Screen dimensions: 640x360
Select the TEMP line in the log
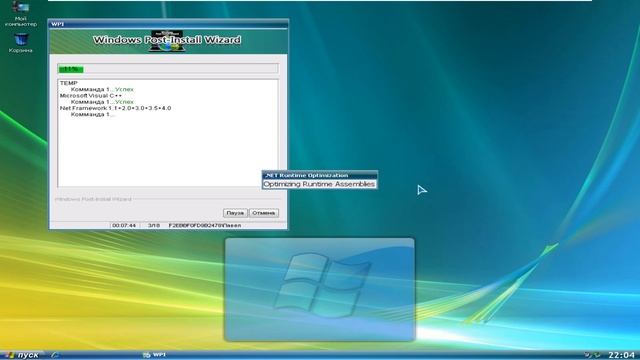[69, 83]
